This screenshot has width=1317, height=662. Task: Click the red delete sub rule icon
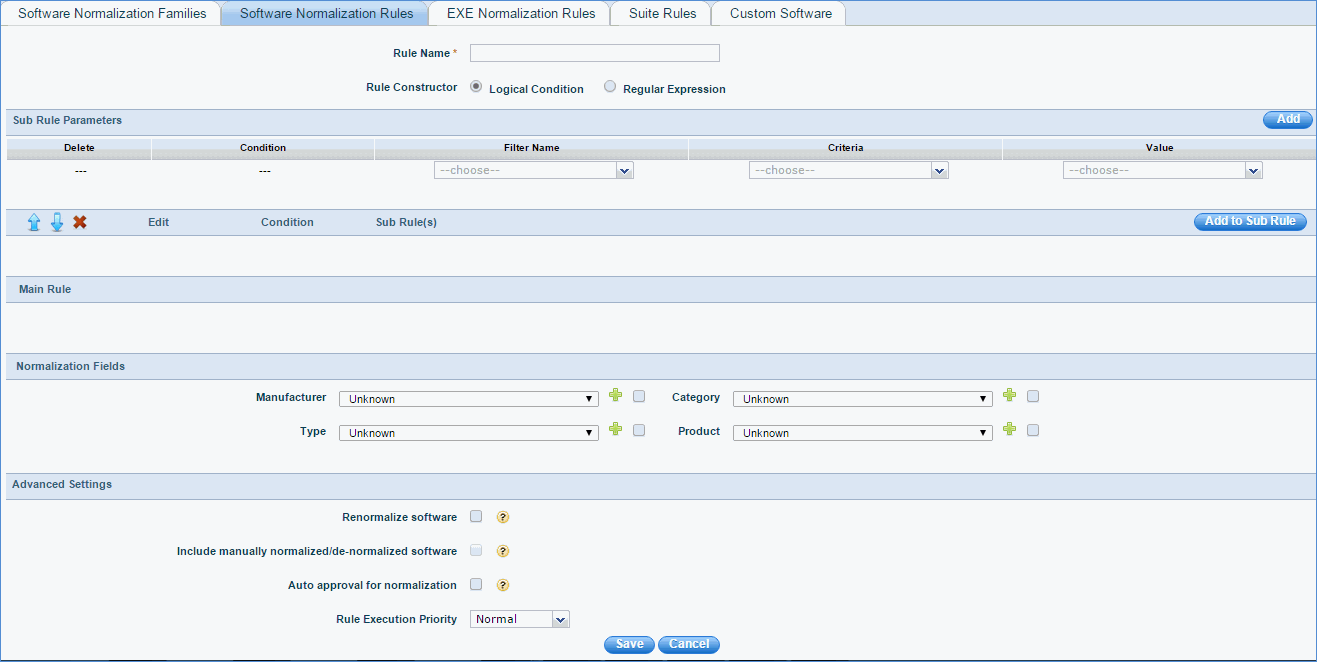coord(80,222)
